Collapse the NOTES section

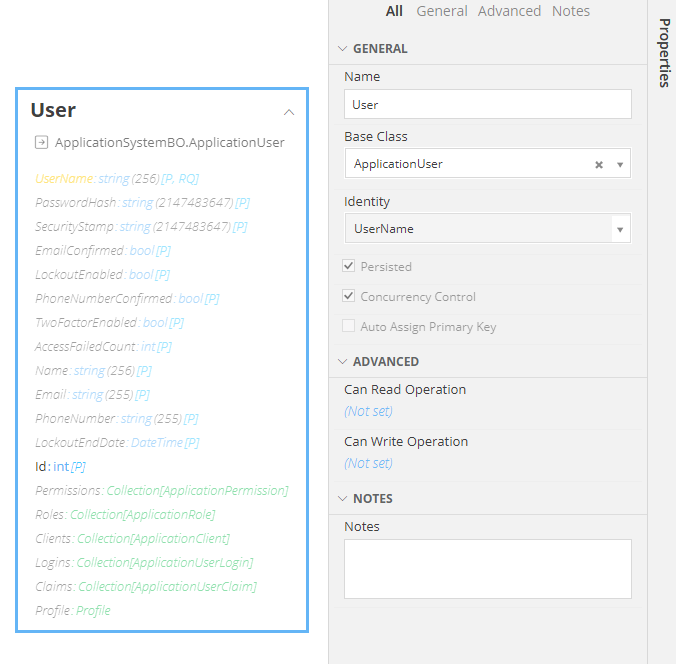point(343,498)
